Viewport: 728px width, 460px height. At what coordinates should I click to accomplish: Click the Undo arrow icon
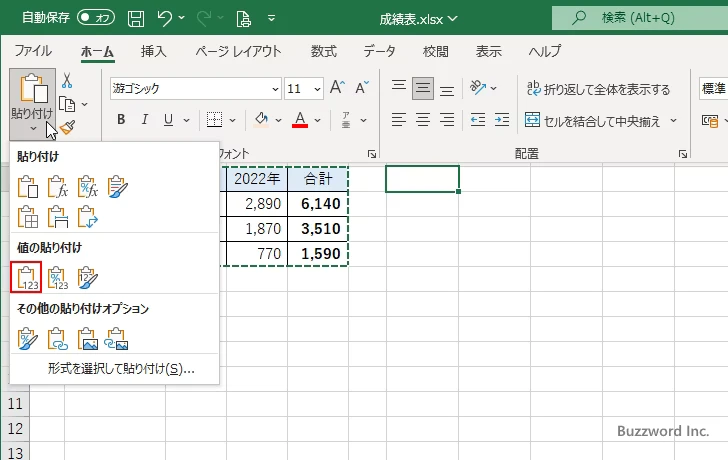click(164, 18)
